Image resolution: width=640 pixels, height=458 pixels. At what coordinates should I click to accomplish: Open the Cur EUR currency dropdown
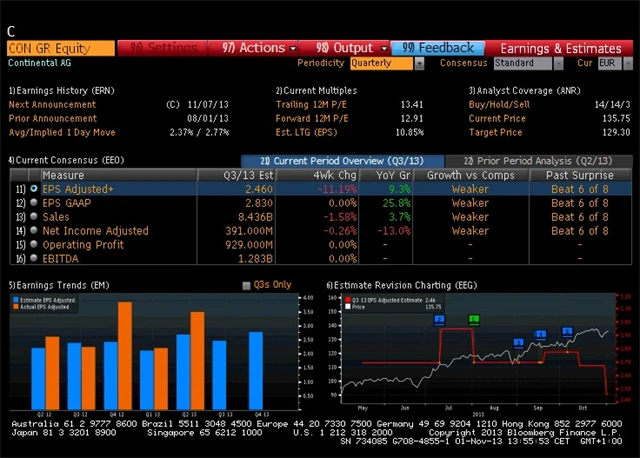(608, 63)
